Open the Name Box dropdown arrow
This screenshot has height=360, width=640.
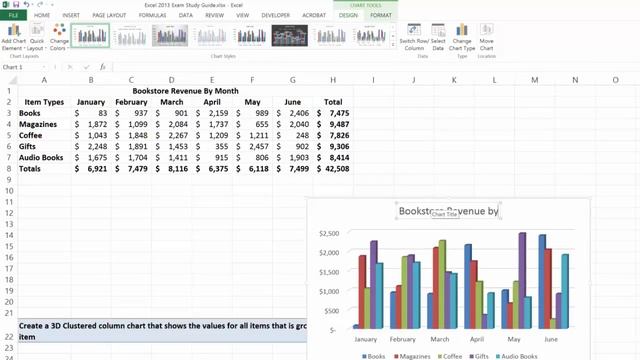click(x=43, y=67)
